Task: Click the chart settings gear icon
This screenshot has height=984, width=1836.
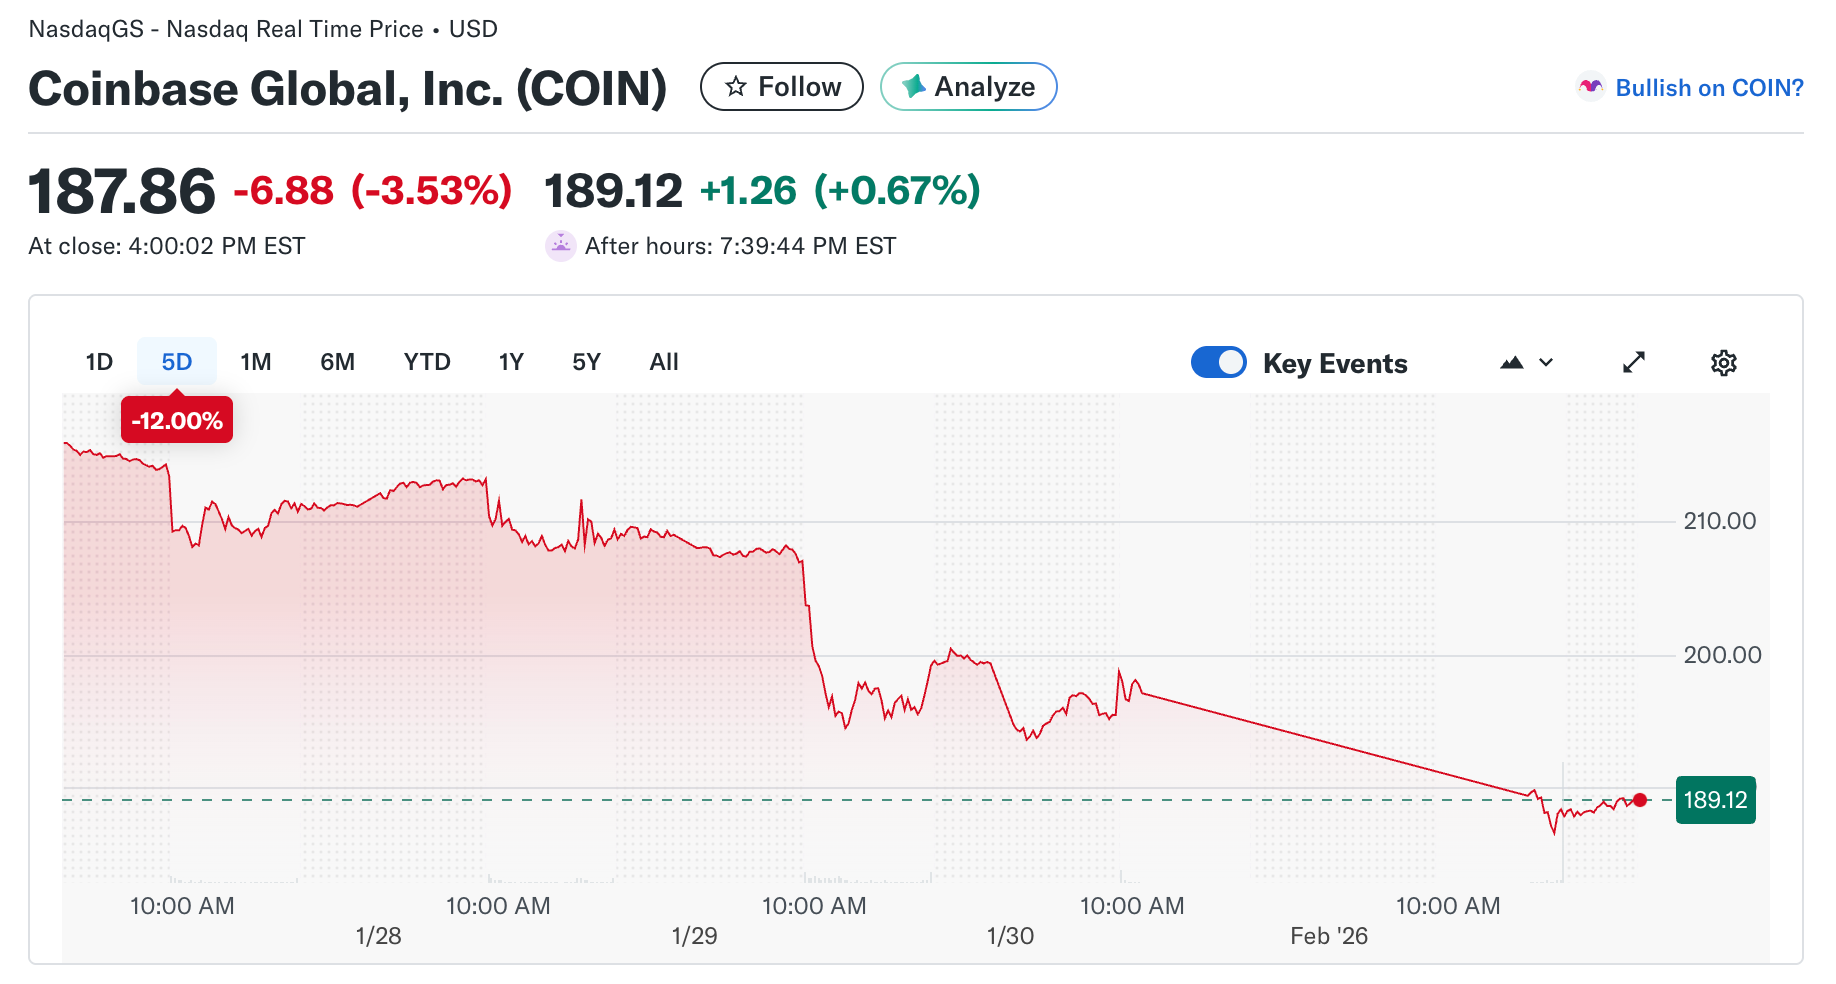Action: (x=1723, y=363)
